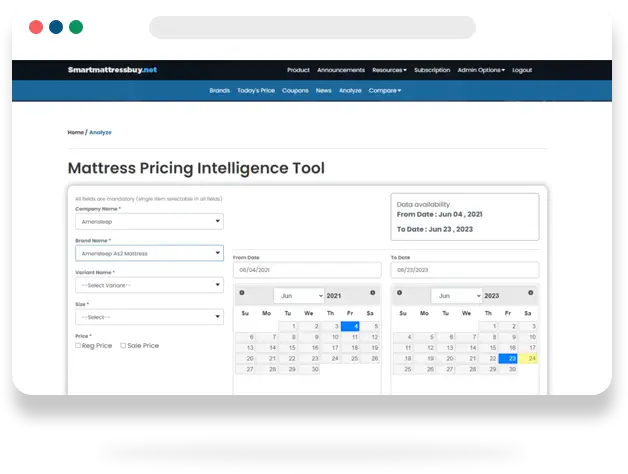Go to previous month in From Date calendar
Viewport: 628px width, 474px height.
(x=242, y=293)
